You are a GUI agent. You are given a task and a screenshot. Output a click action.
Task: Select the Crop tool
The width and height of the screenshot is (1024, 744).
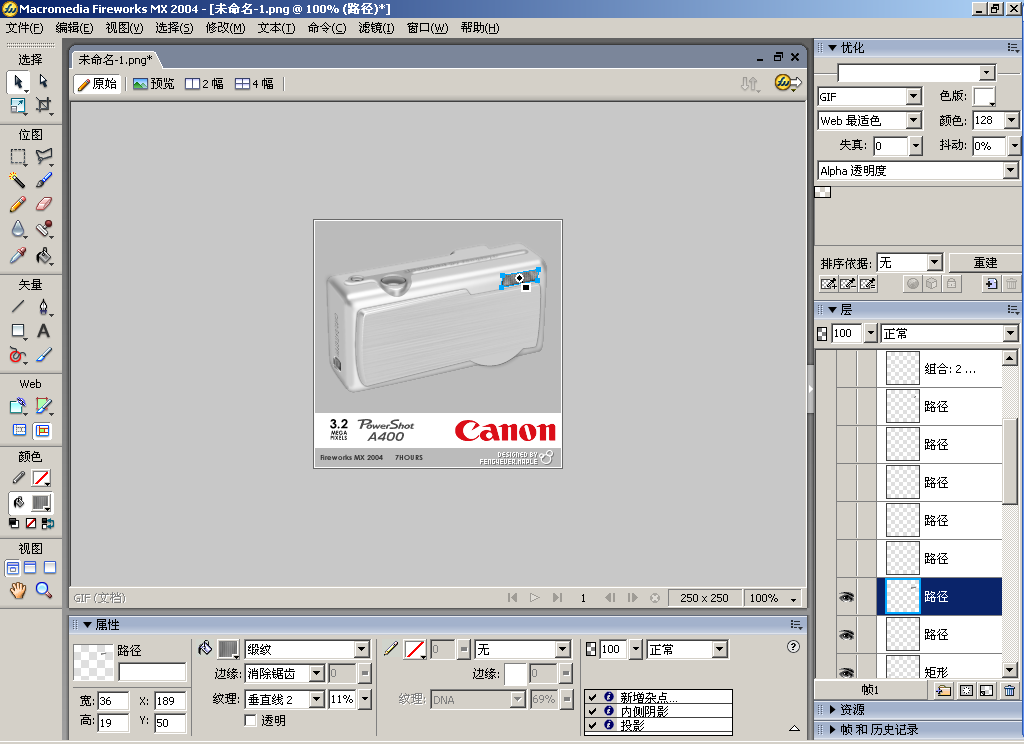pyautogui.click(x=43, y=106)
